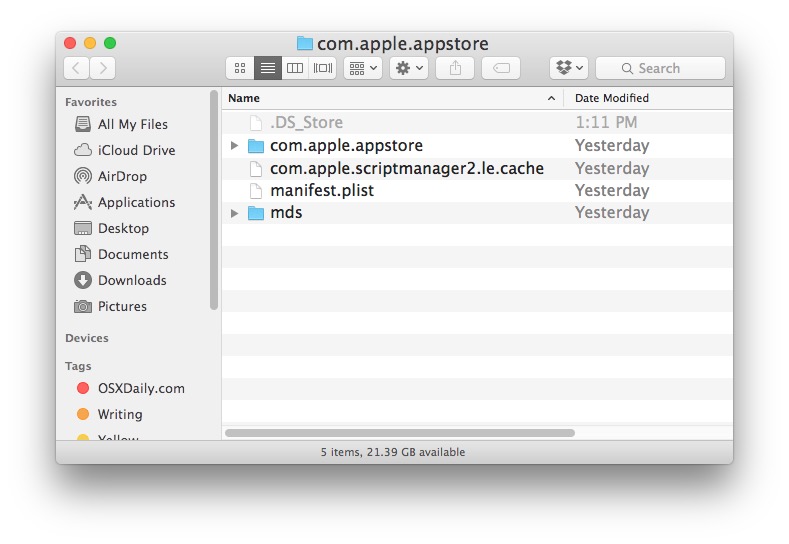The width and height of the screenshot is (789, 544).
Task: Switch to icon view in toolbar
Action: pos(239,68)
